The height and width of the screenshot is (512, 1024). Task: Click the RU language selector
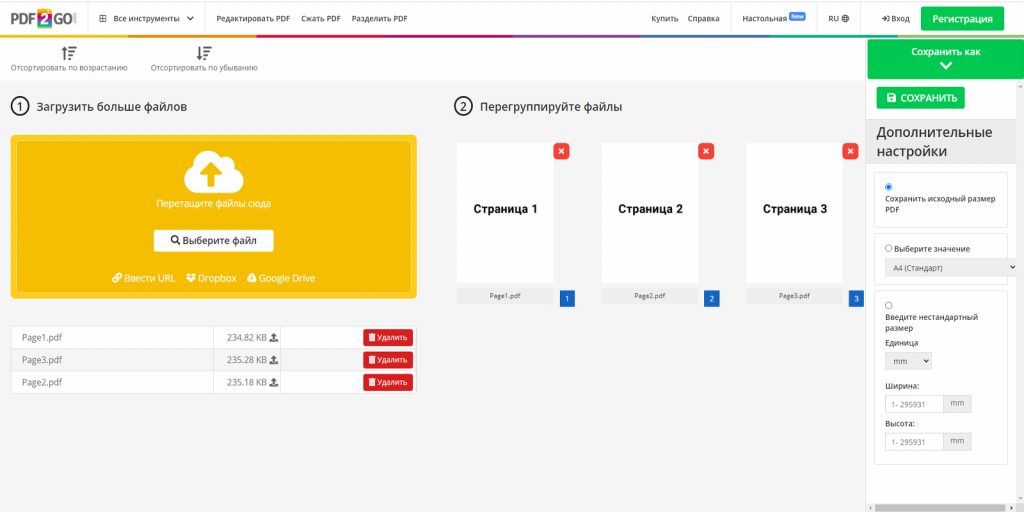pos(839,19)
